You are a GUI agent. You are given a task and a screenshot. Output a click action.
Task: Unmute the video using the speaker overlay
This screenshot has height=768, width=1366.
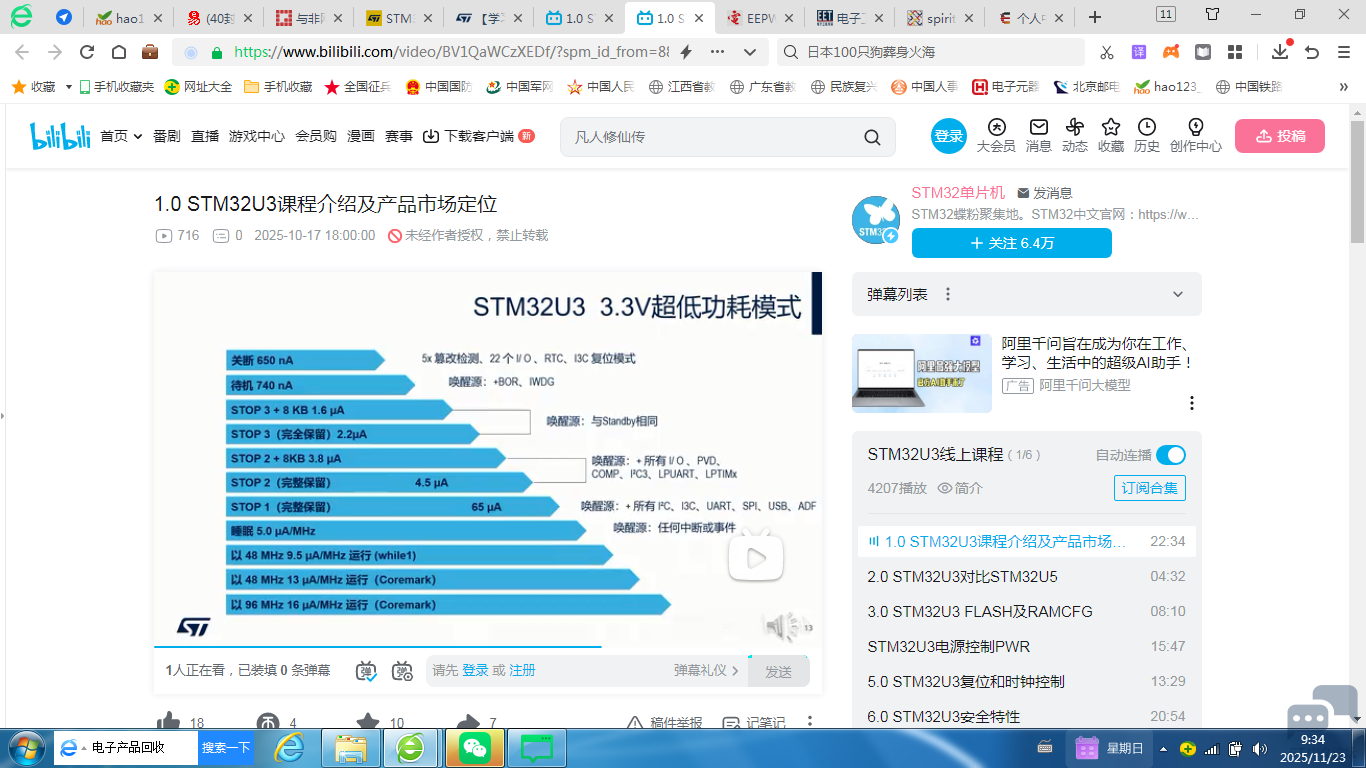click(x=783, y=627)
